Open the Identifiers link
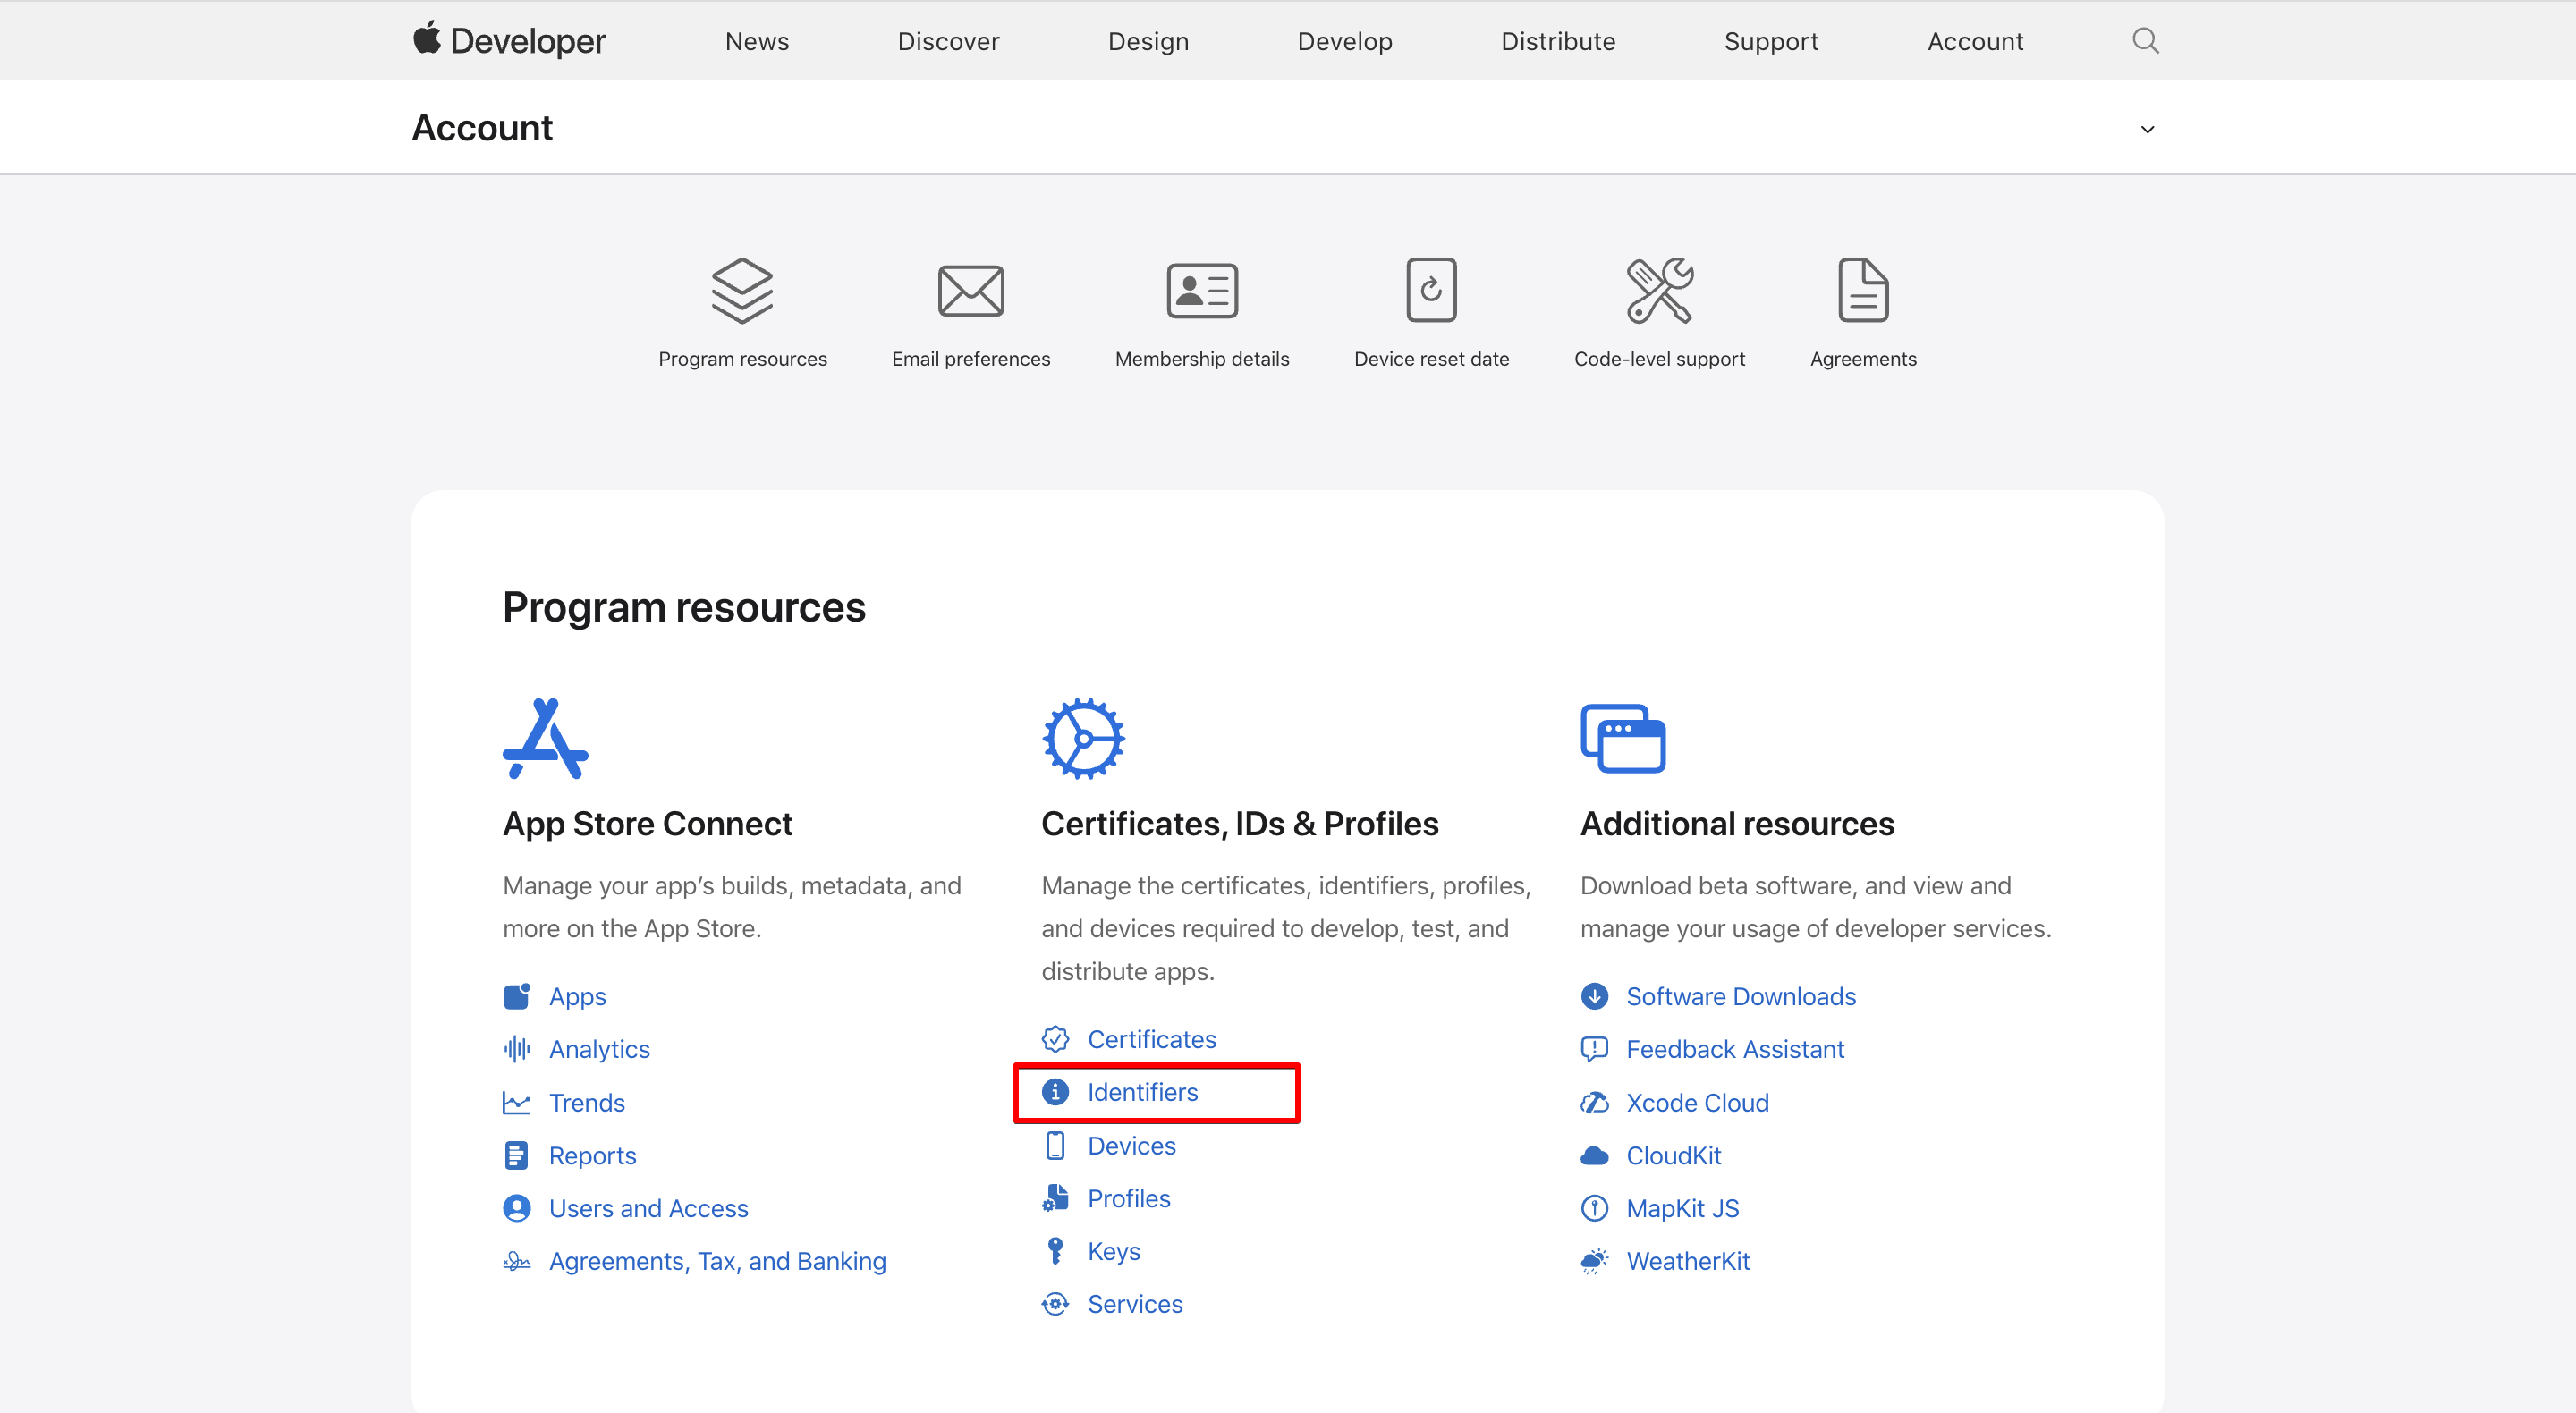This screenshot has height=1413, width=2576. pyautogui.click(x=1142, y=1092)
